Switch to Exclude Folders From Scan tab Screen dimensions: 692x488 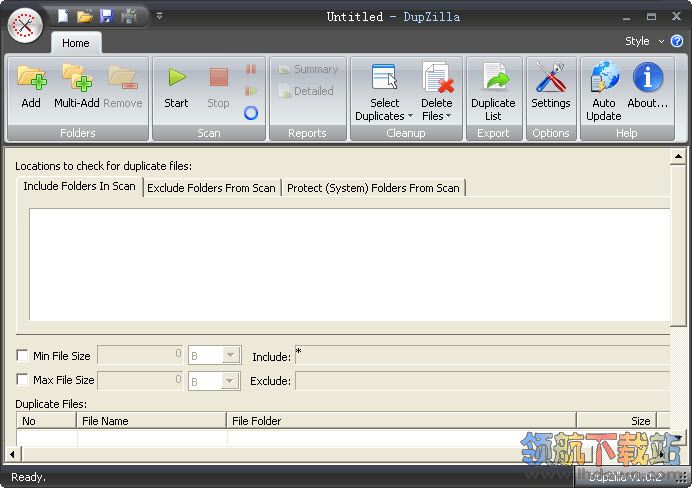(211, 188)
